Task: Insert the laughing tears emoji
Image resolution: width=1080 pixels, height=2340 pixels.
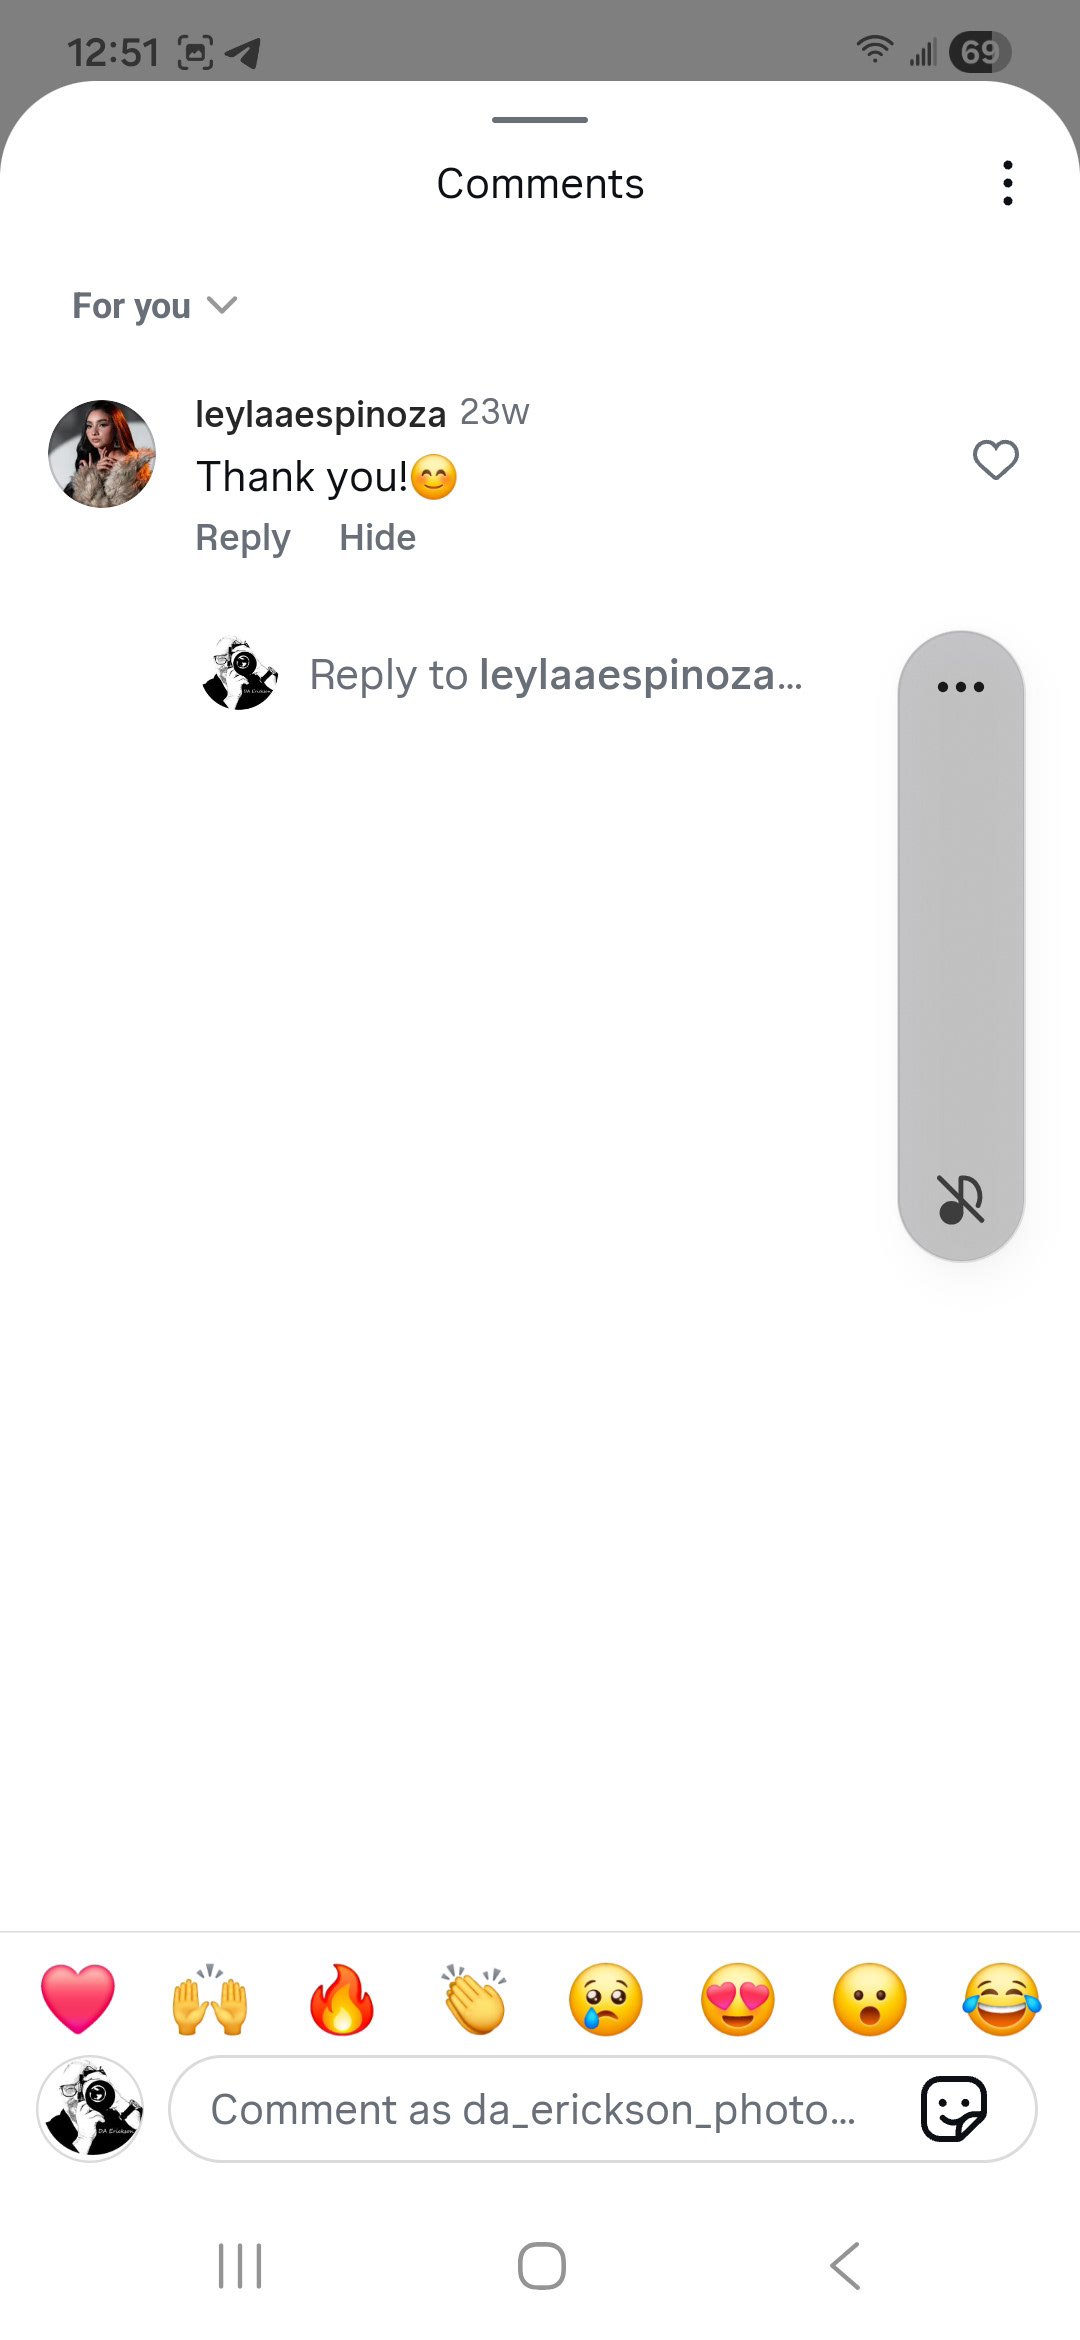Action: (1002, 1999)
